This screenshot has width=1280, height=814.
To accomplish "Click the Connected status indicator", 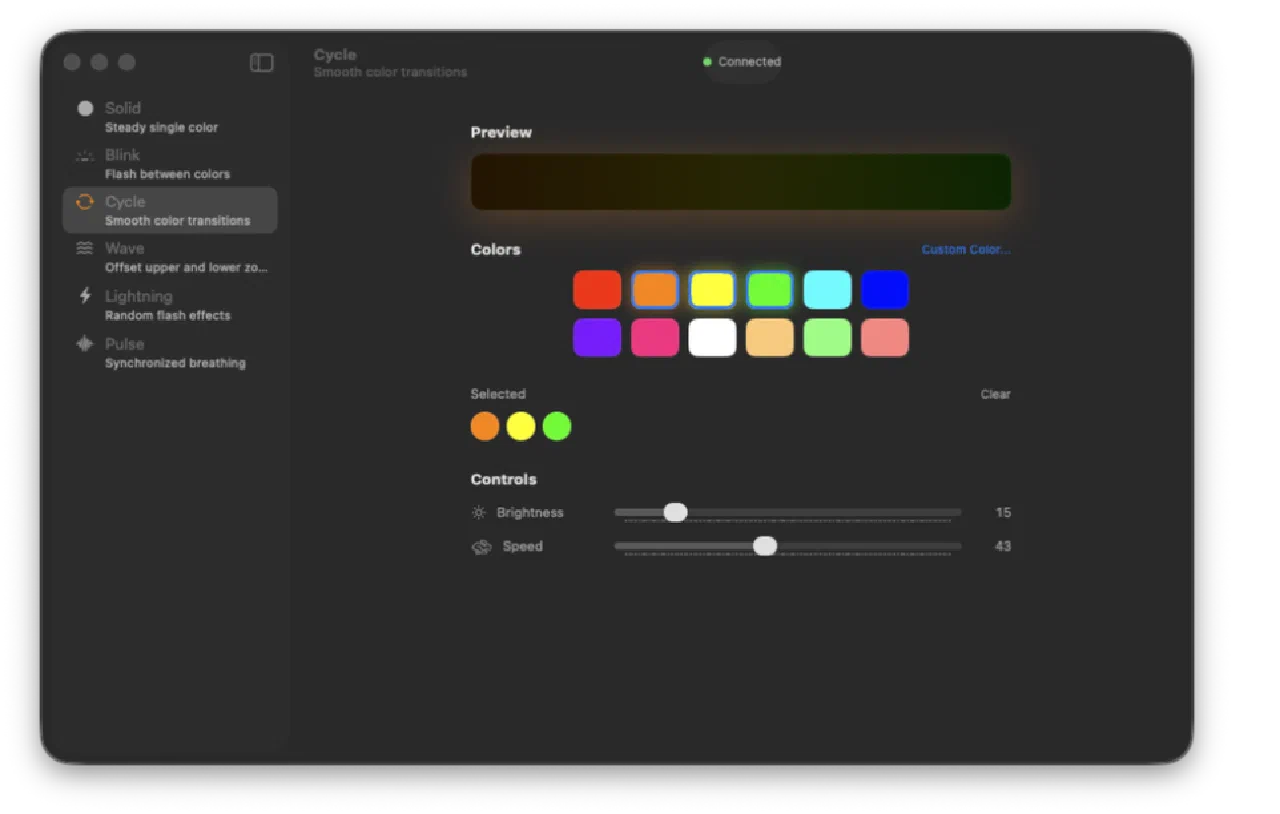I will pyautogui.click(x=742, y=62).
